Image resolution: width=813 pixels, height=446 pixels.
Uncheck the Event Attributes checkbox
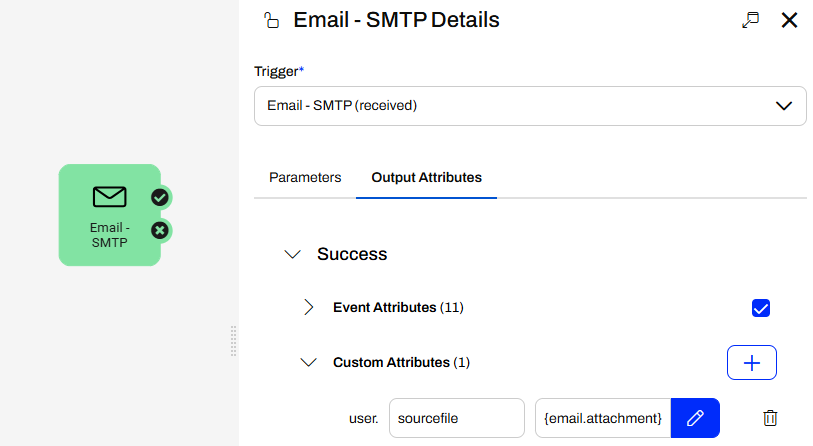tap(760, 308)
